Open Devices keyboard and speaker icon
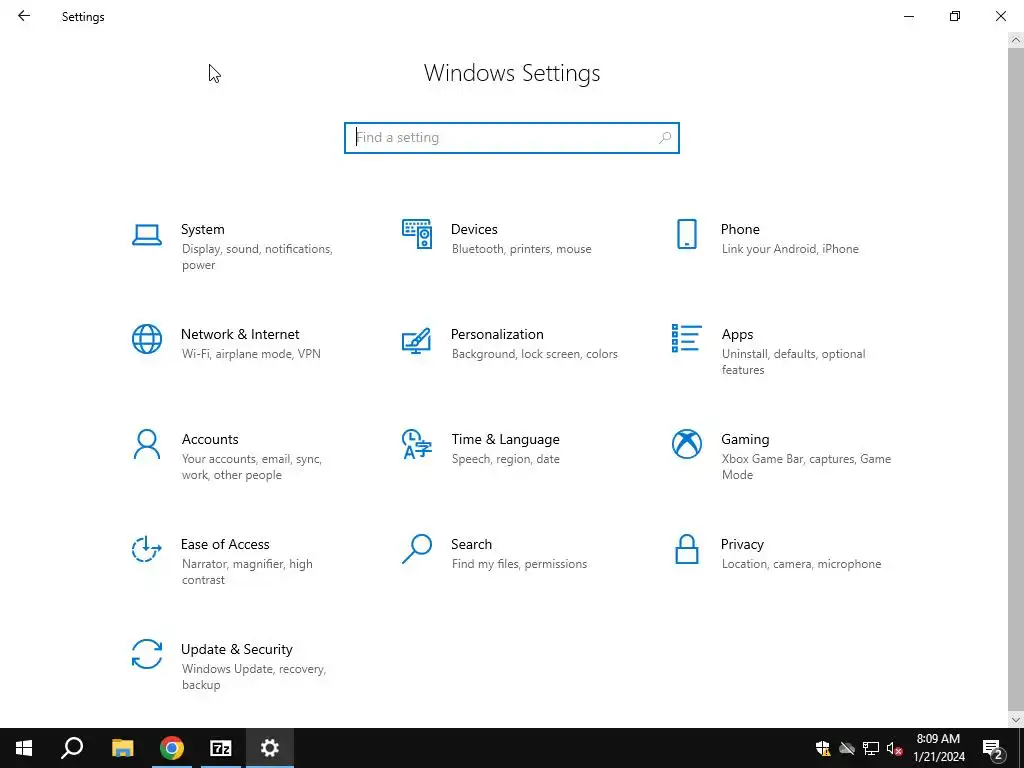The height and width of the screenshot is (768, 1024). click(417, 234)
